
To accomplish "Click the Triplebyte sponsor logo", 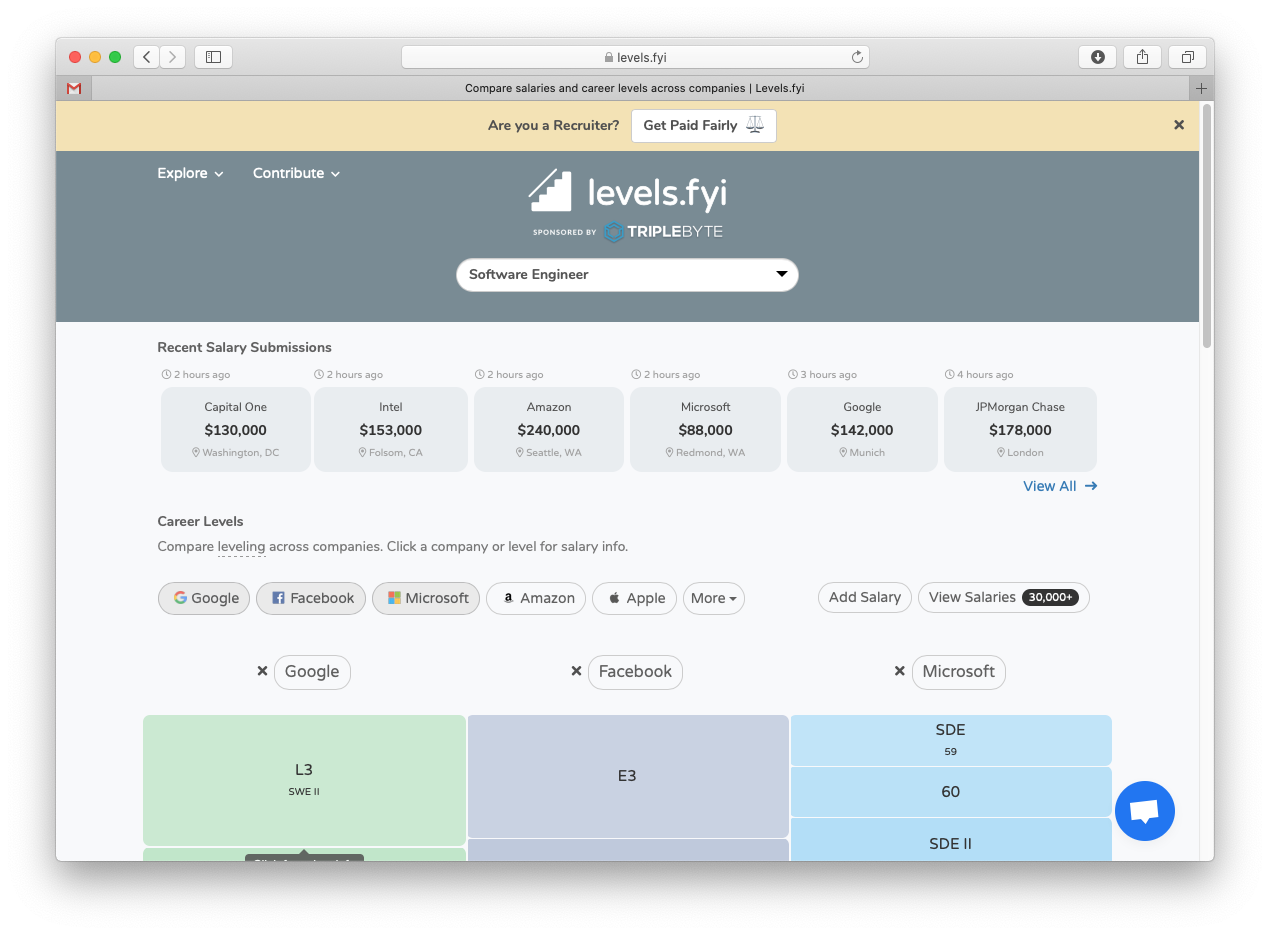I will click(663, 232).
